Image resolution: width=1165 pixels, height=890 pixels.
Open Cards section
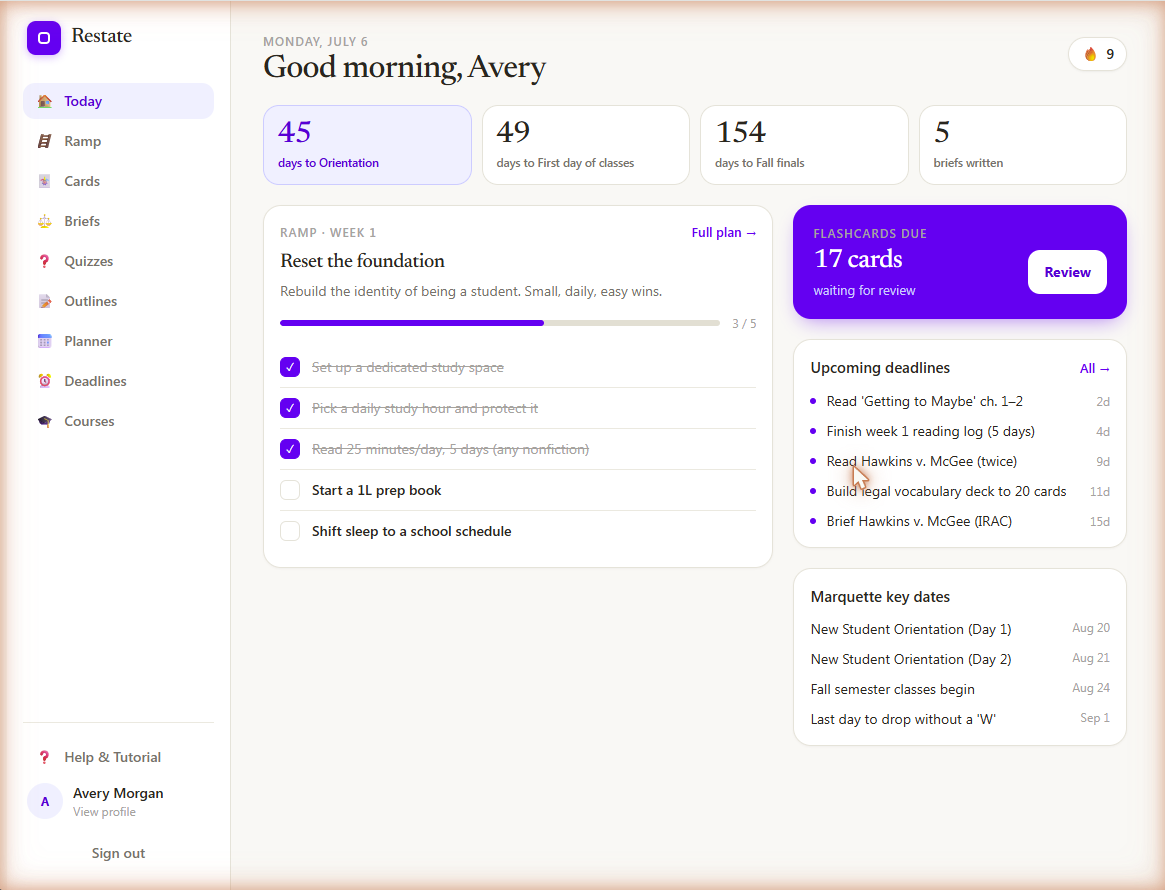point(118,181)
